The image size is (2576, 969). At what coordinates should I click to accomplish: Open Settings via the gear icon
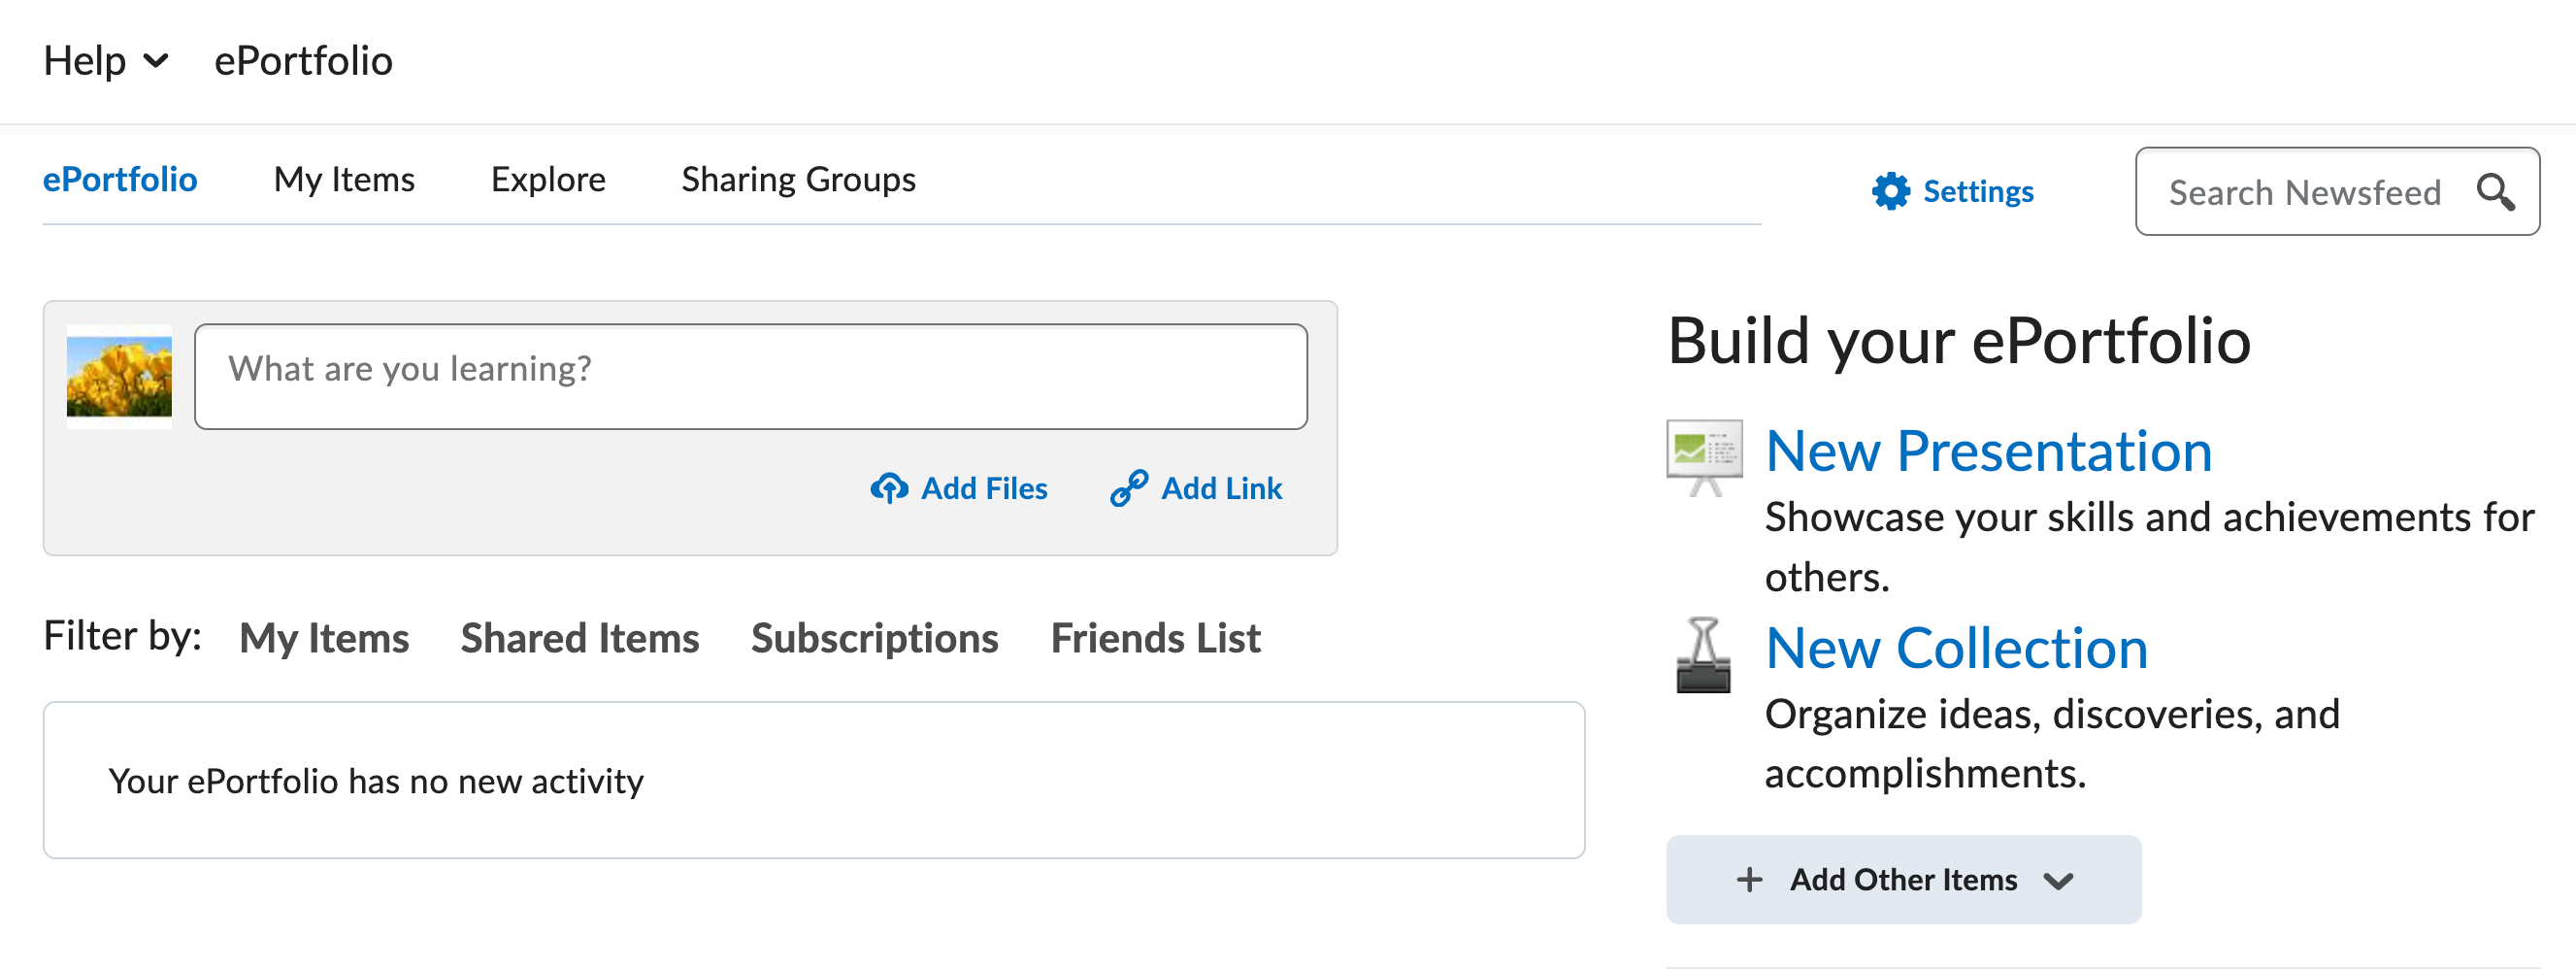[x=1891, y=191]
